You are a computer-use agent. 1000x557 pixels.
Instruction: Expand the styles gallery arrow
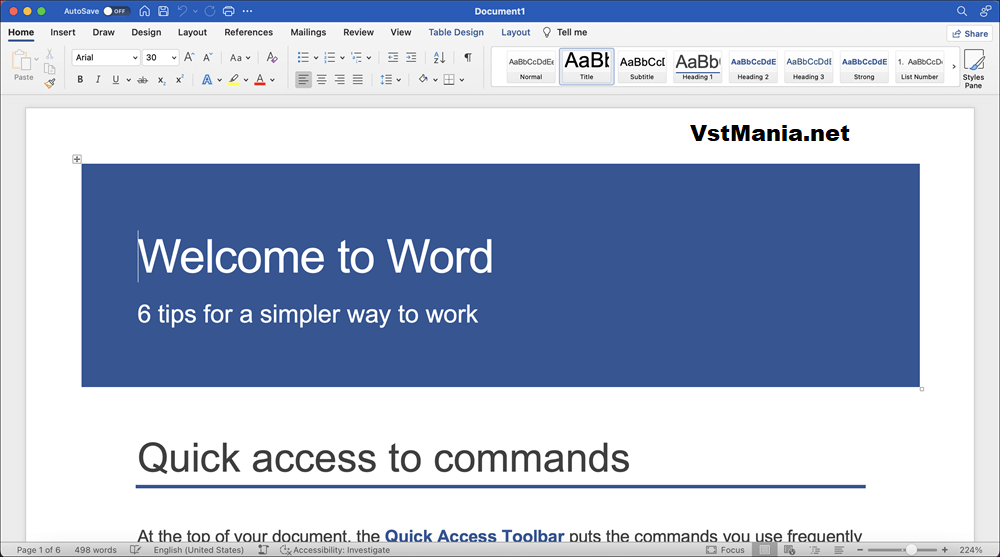953,66
